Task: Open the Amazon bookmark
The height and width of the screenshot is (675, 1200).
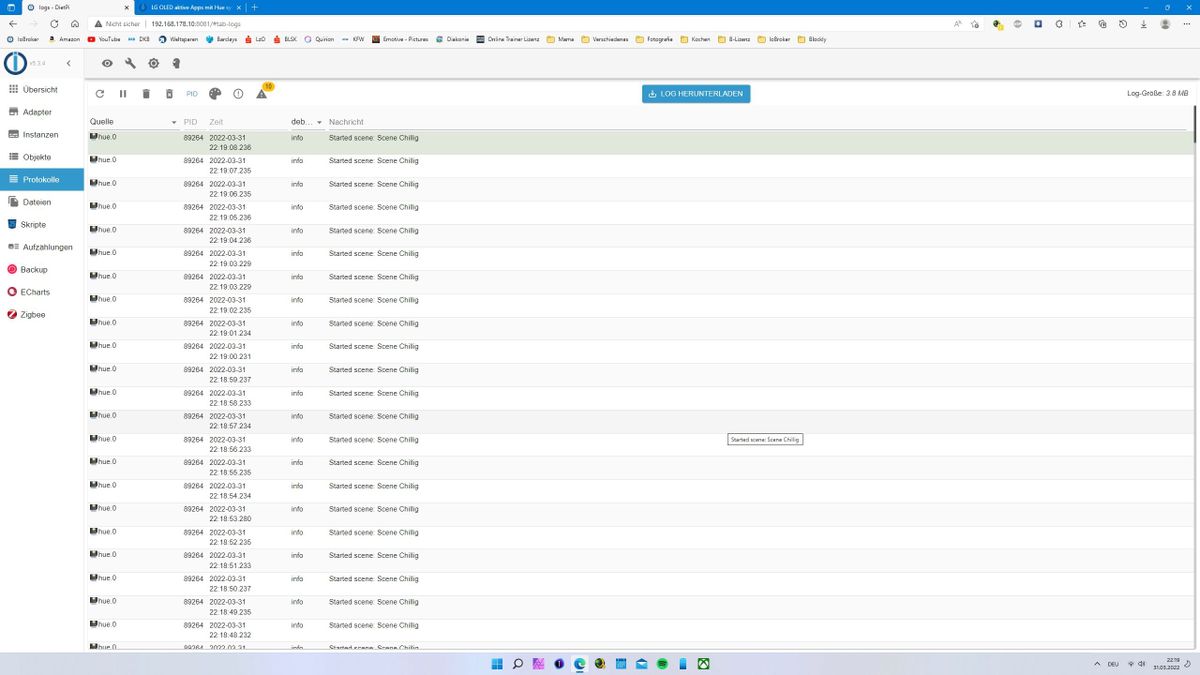Action: pyautogui.click(x=64, y=39)
